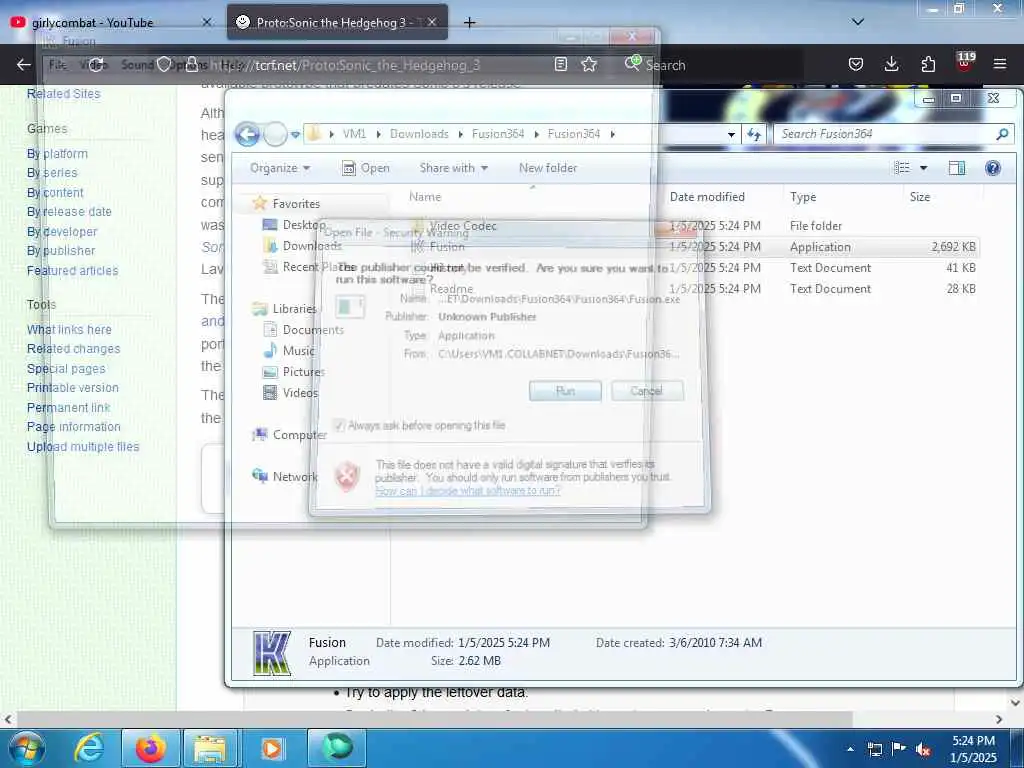Open the clock showing 5:24 PM
Image resolution: width=1024 pixels, height=768 pixels.
973,748
